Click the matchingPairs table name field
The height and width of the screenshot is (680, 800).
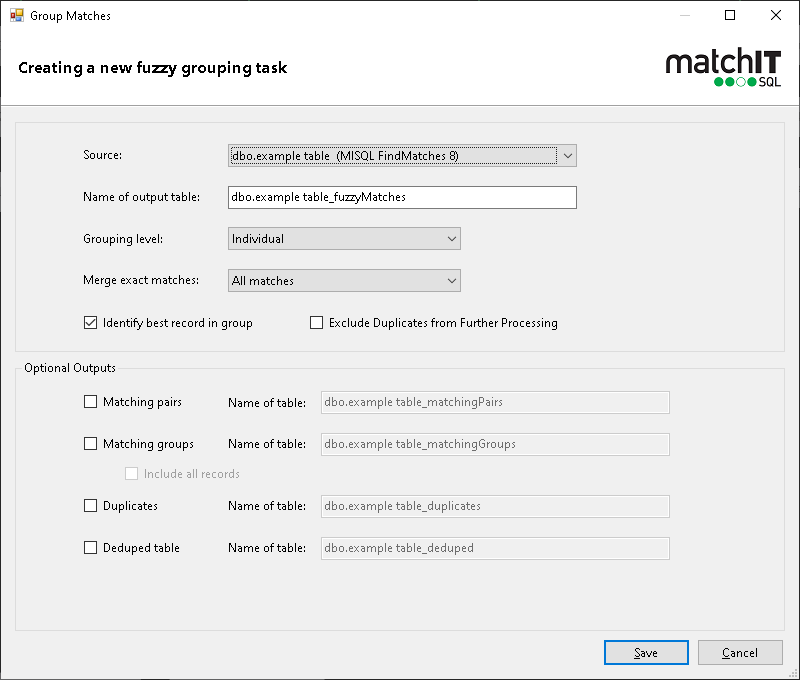495,402
